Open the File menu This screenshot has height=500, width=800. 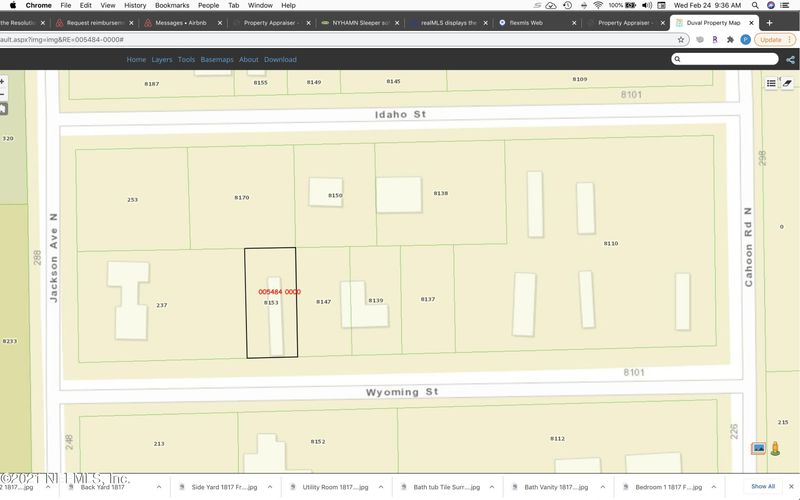point(66,5)
